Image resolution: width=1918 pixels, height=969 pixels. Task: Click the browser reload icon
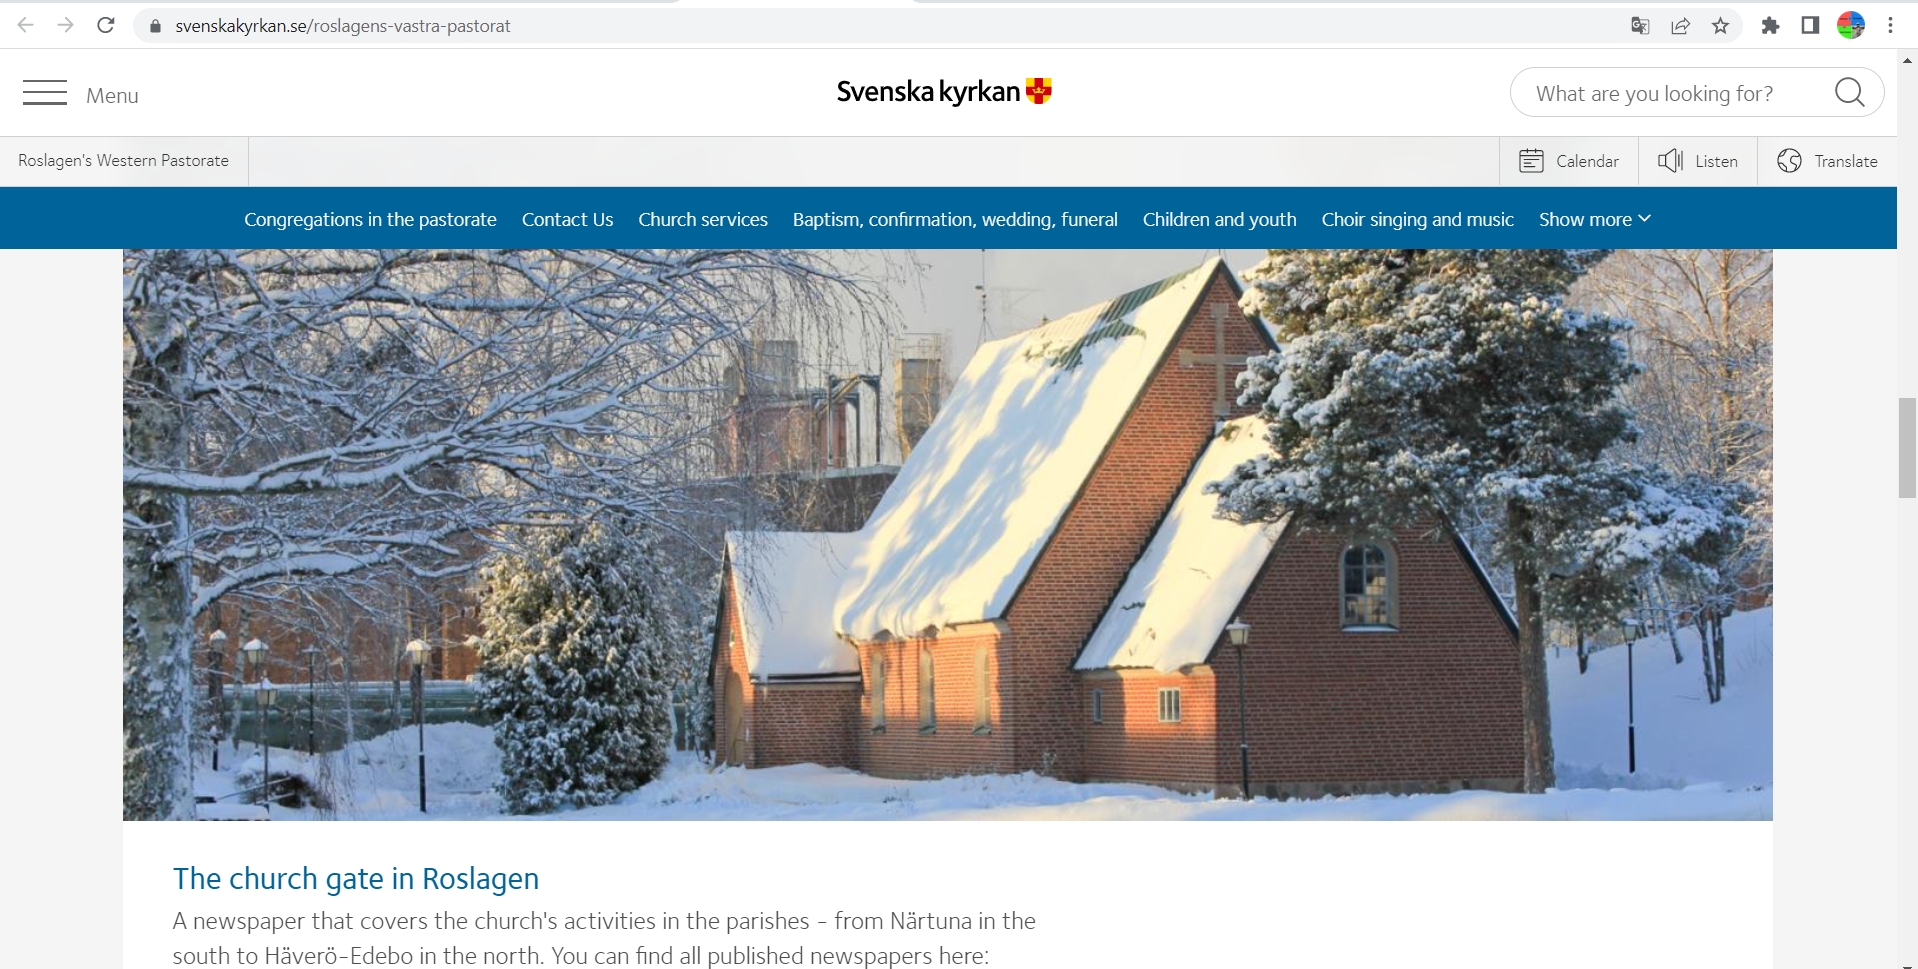pyautogui.click(x=106, y=26)
